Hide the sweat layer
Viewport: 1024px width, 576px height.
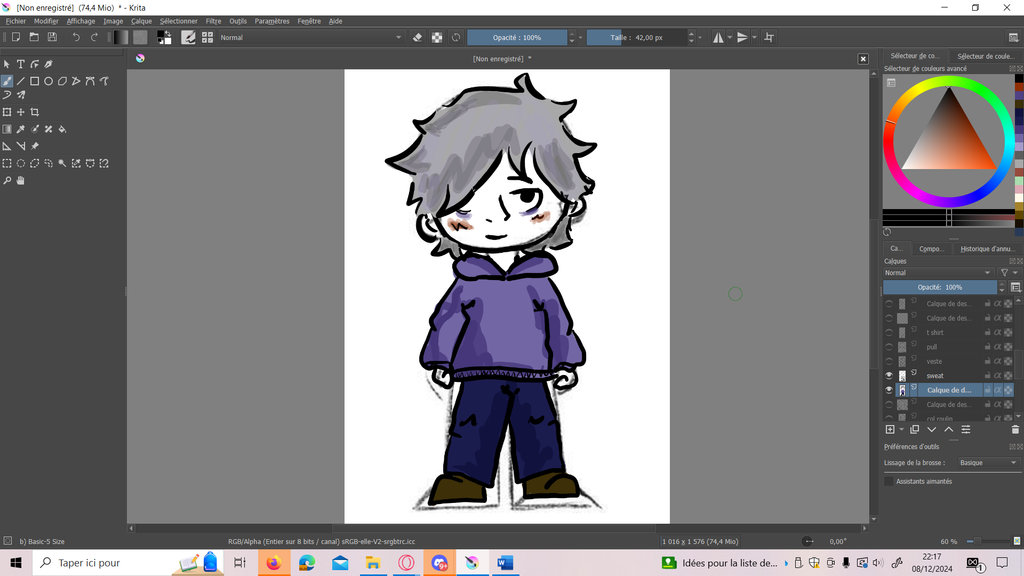889,376
